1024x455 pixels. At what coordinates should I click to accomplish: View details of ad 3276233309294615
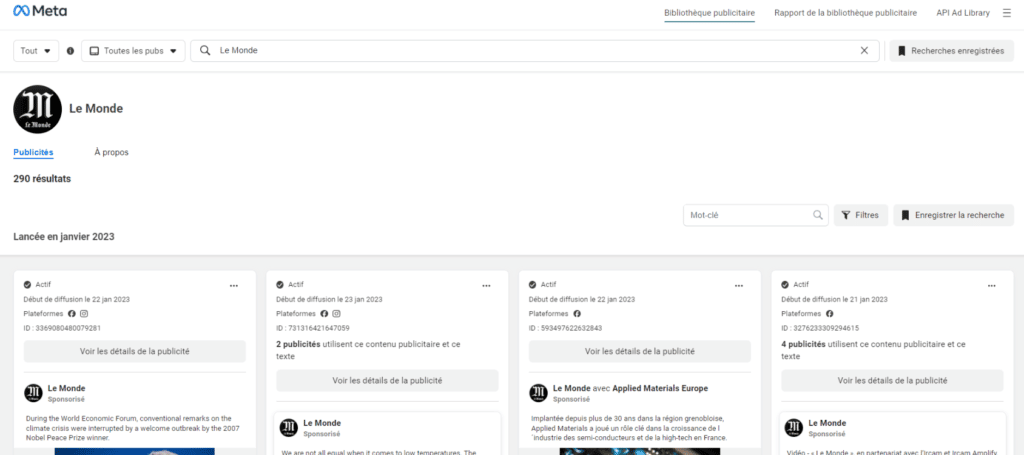[x=892, y=380]
